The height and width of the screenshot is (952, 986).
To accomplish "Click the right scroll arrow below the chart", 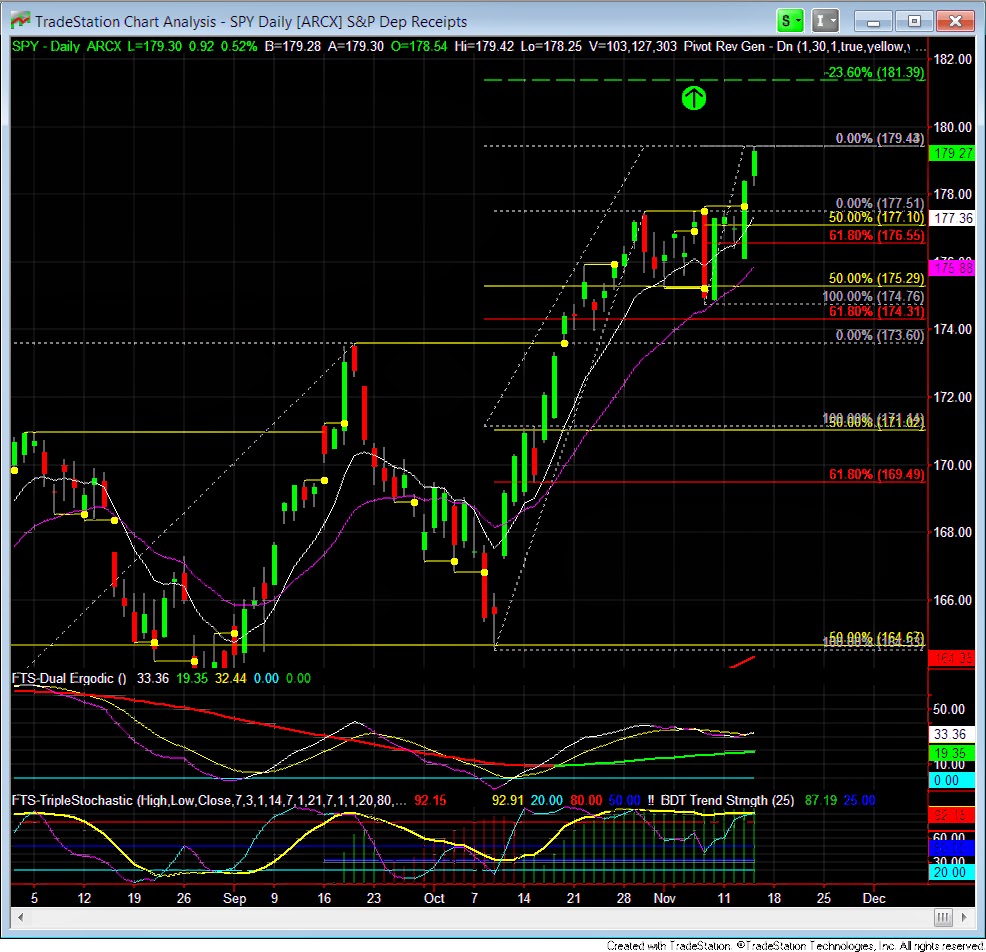I will coord(964,917).
